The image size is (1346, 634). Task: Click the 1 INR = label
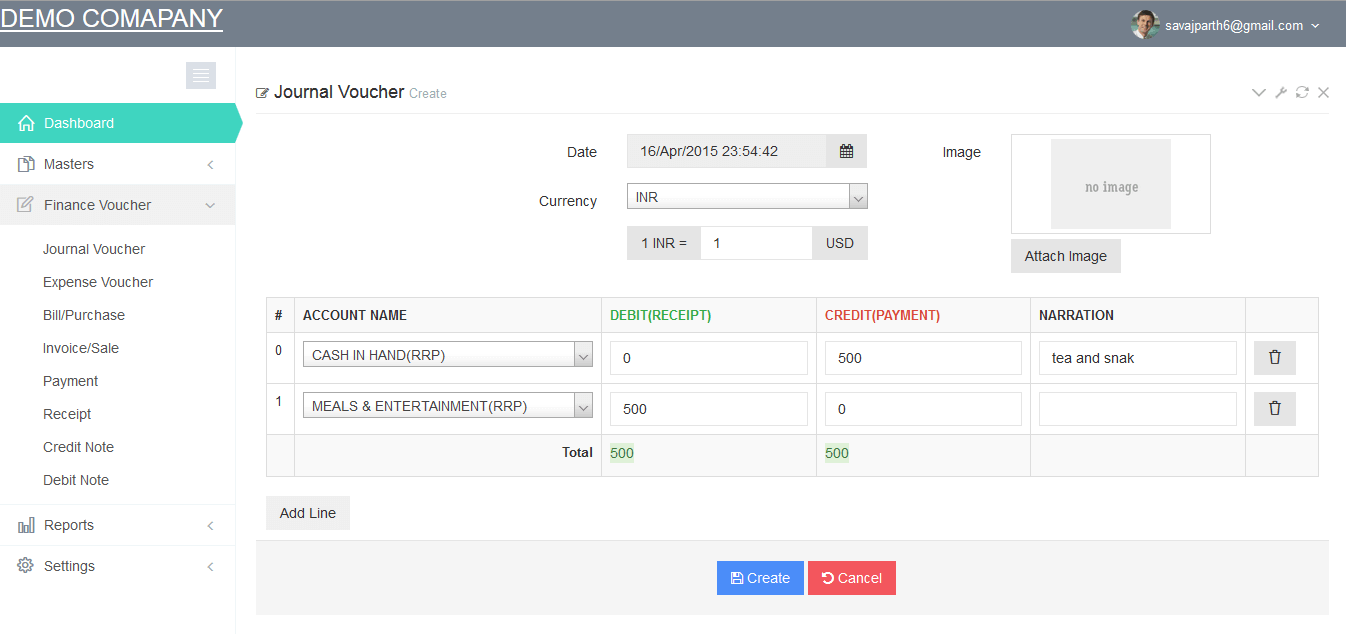tap(664, 243)
